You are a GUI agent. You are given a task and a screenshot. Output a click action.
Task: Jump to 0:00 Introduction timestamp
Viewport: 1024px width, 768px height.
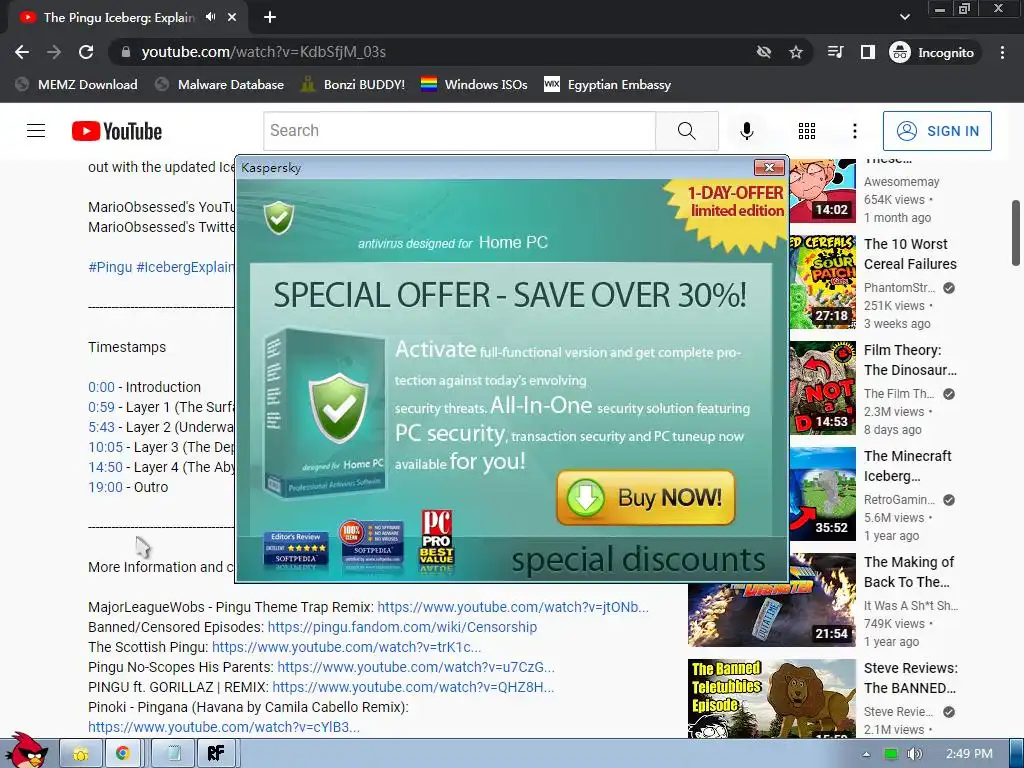(x=101, y=387)
